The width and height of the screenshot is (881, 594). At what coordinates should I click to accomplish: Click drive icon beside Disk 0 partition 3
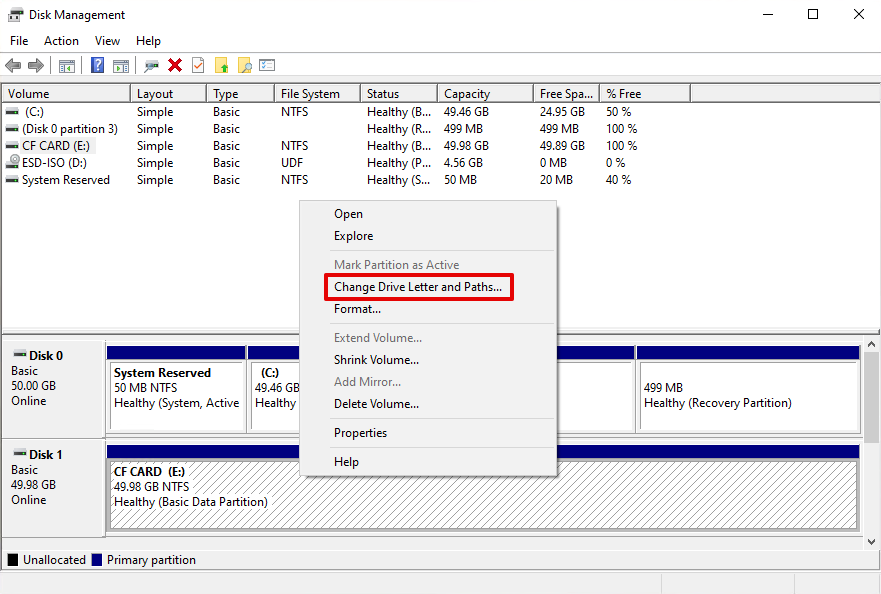(x=12, y=129)
